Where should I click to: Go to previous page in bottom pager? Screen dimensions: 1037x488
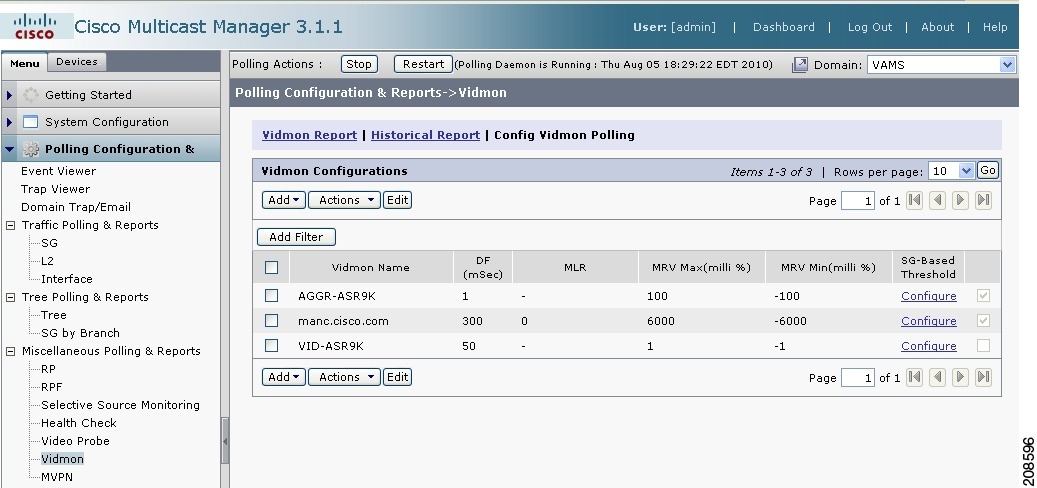point(937,377)
